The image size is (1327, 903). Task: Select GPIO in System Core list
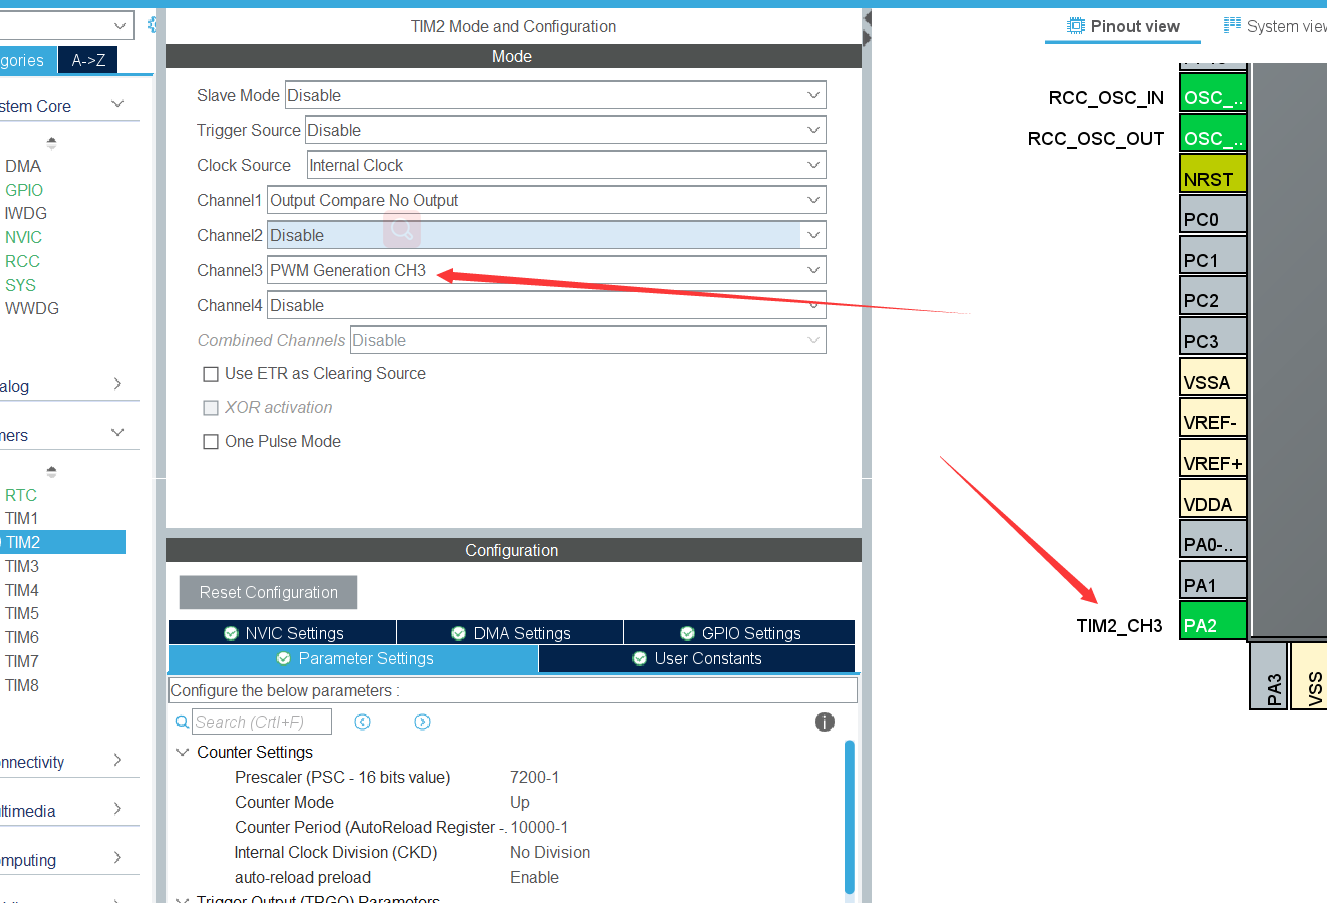pyautogui.click(x=24, y=190)
